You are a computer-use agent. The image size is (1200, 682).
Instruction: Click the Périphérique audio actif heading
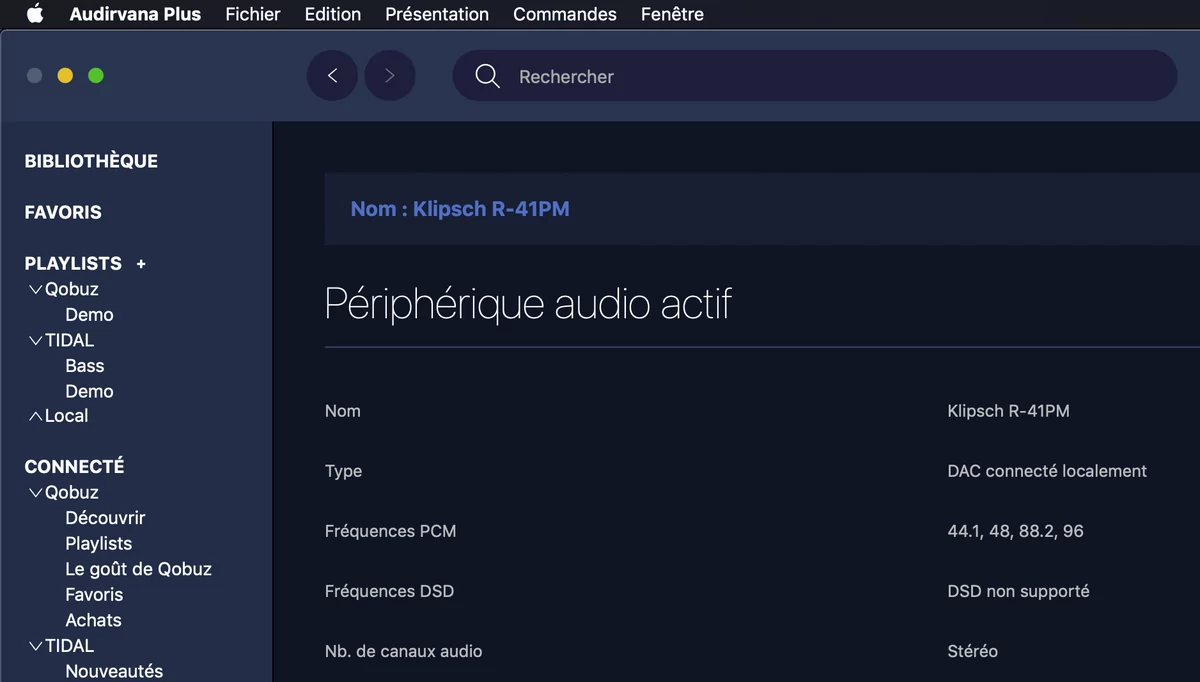point(528,303)
